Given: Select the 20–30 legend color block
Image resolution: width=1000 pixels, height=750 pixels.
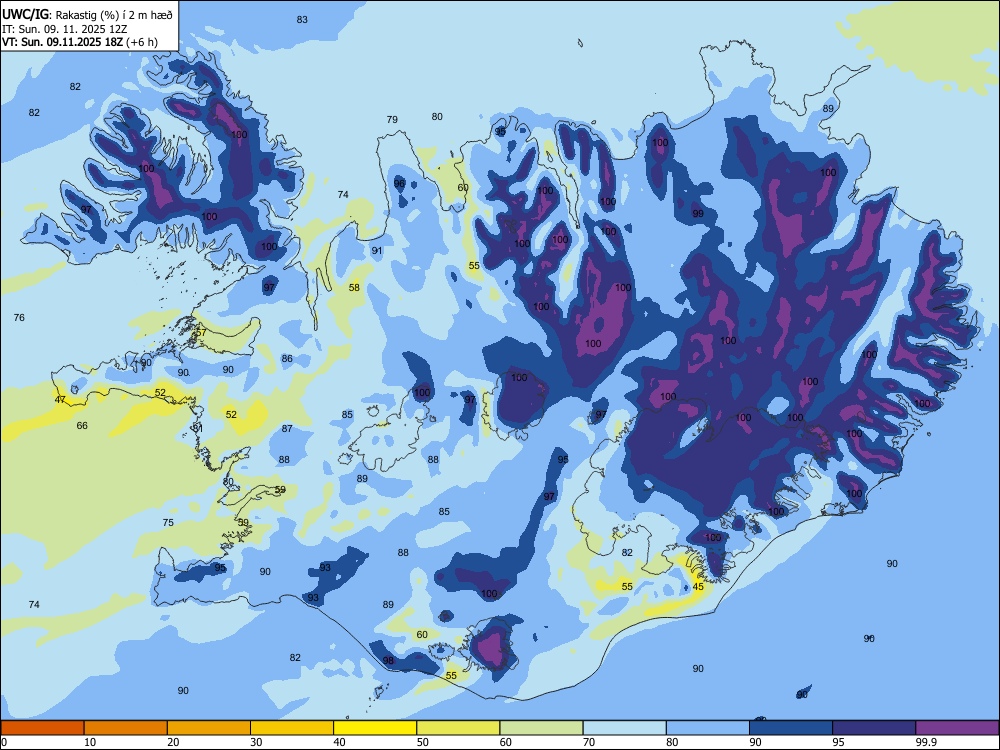Looking at the screenshot, I should [x=209, y=728].
